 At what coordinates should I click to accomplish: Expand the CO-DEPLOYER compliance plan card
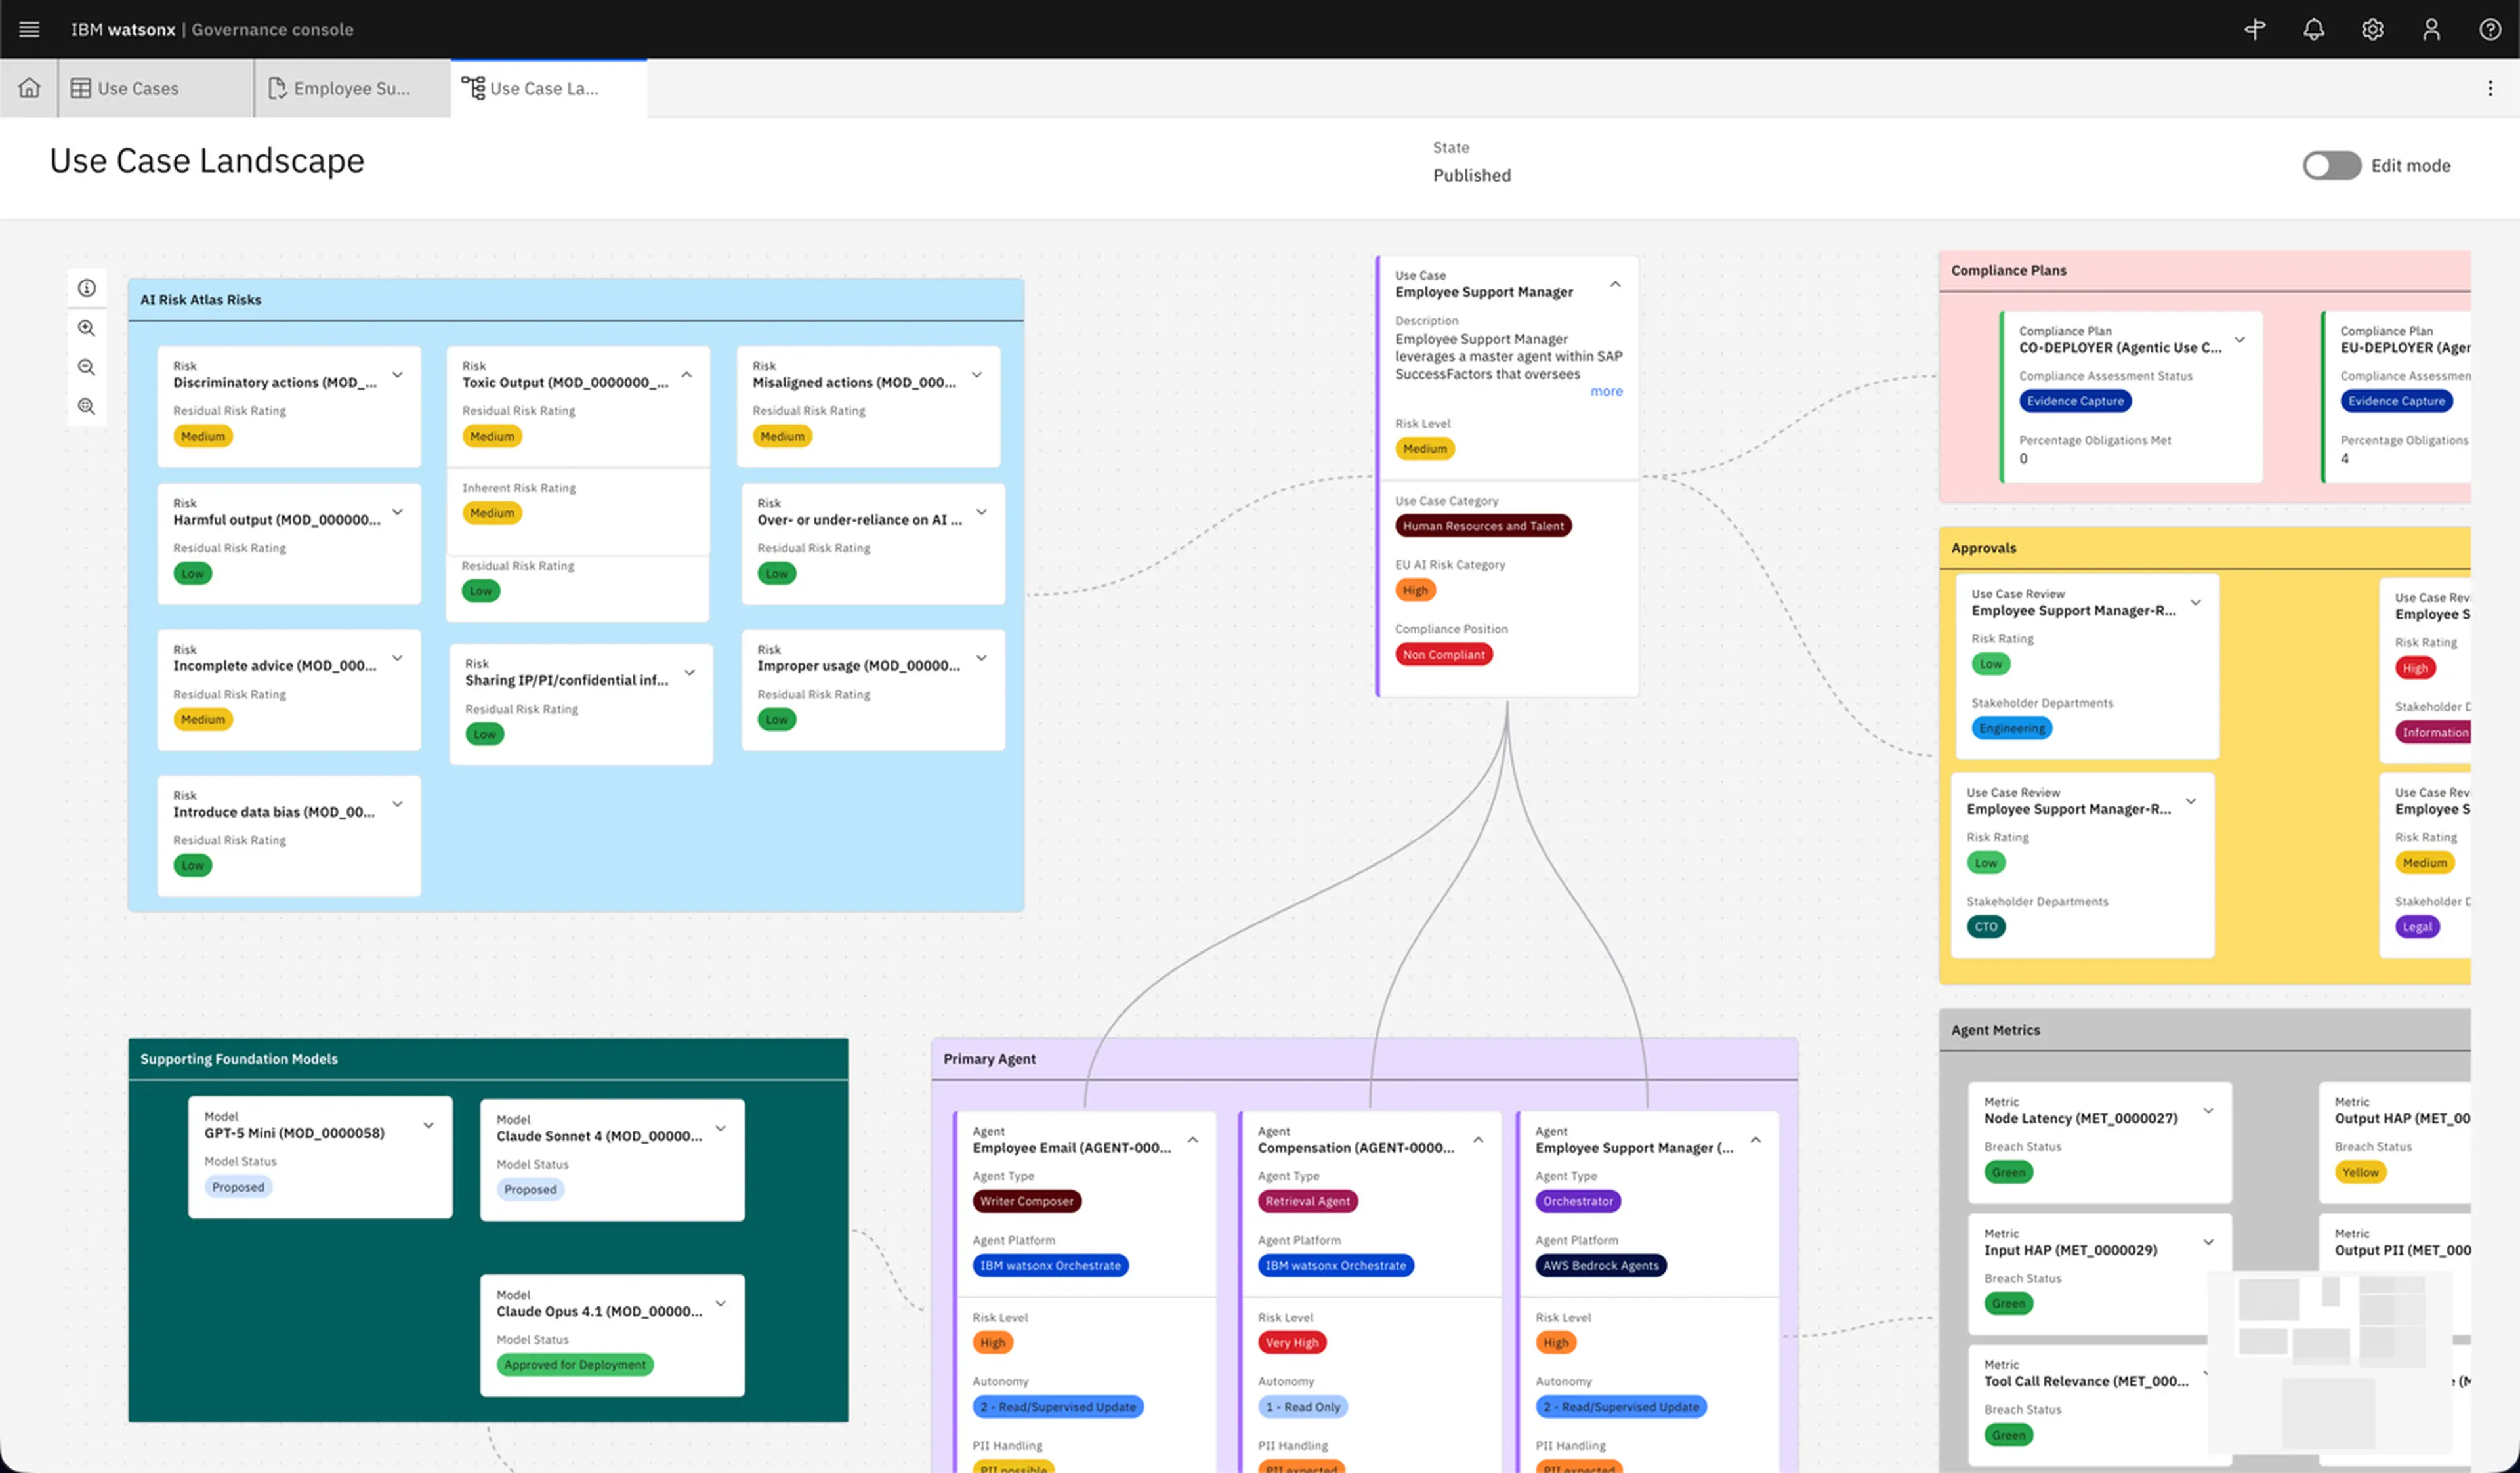click(2240, 340)
